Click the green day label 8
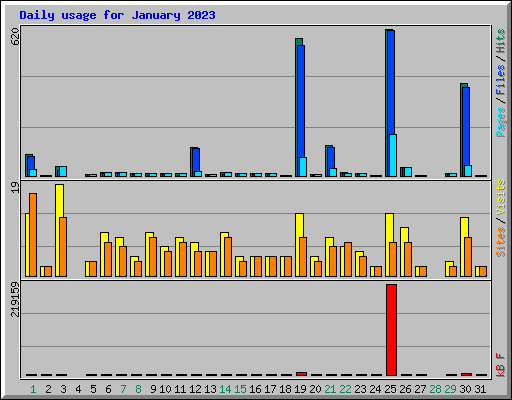This screenshot has width=512, height=400. pyautogui.click(x=138, y=389)
